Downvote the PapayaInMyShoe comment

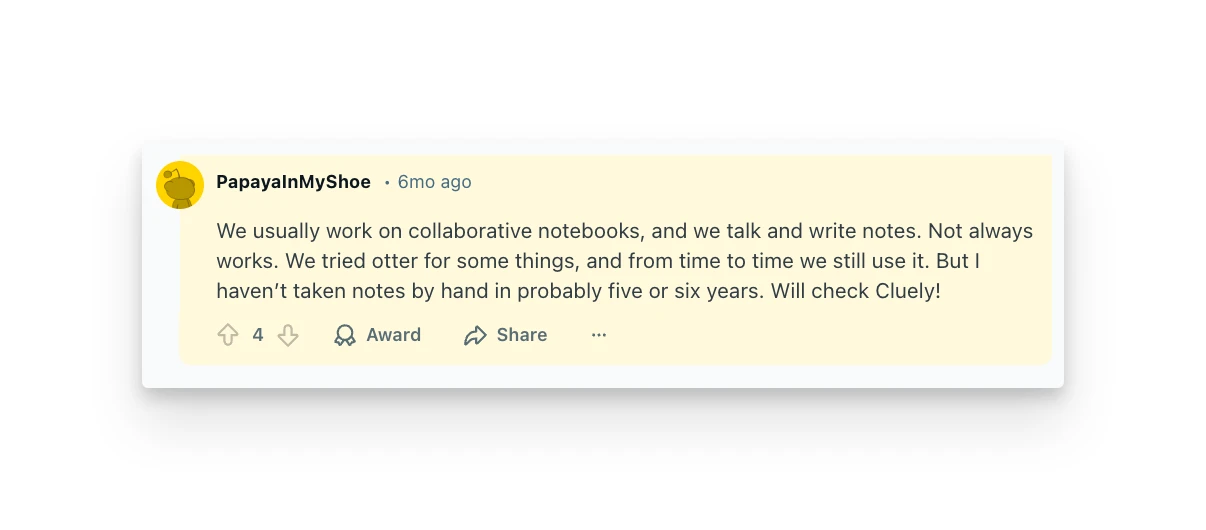[288, 335]
